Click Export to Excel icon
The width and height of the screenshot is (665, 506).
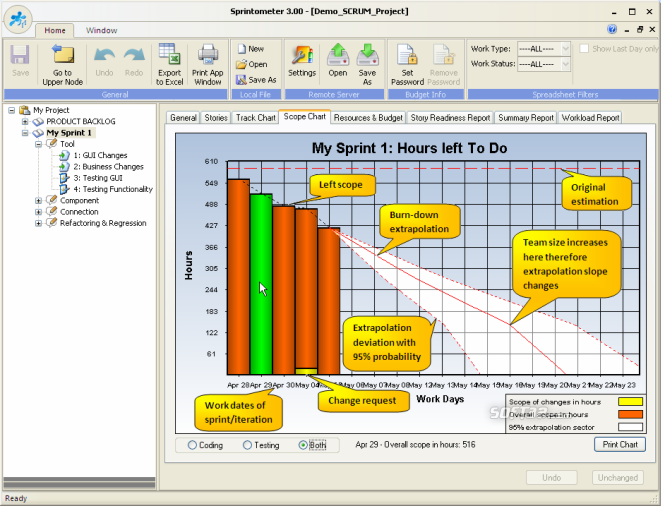pyautogui.click(x=169, y=55)
